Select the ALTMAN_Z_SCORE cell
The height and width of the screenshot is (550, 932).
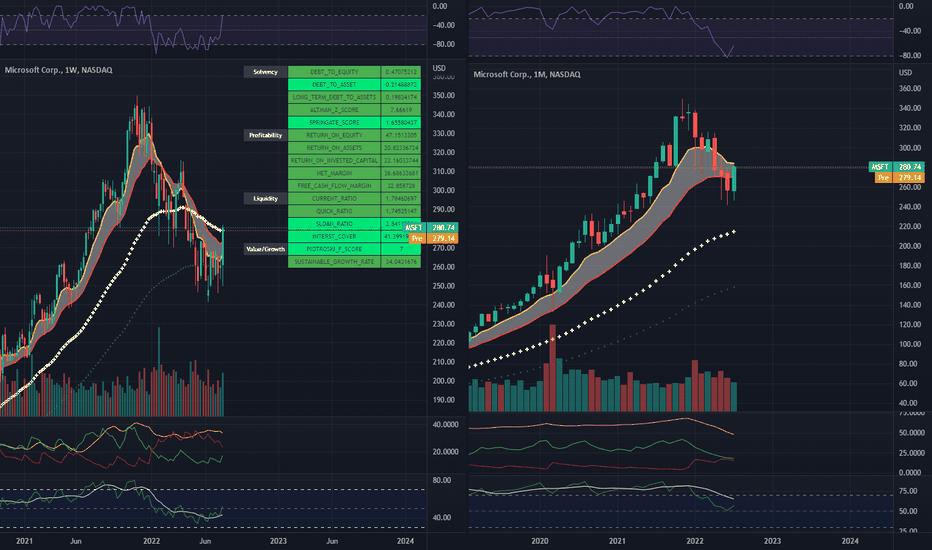coord(334,110)
